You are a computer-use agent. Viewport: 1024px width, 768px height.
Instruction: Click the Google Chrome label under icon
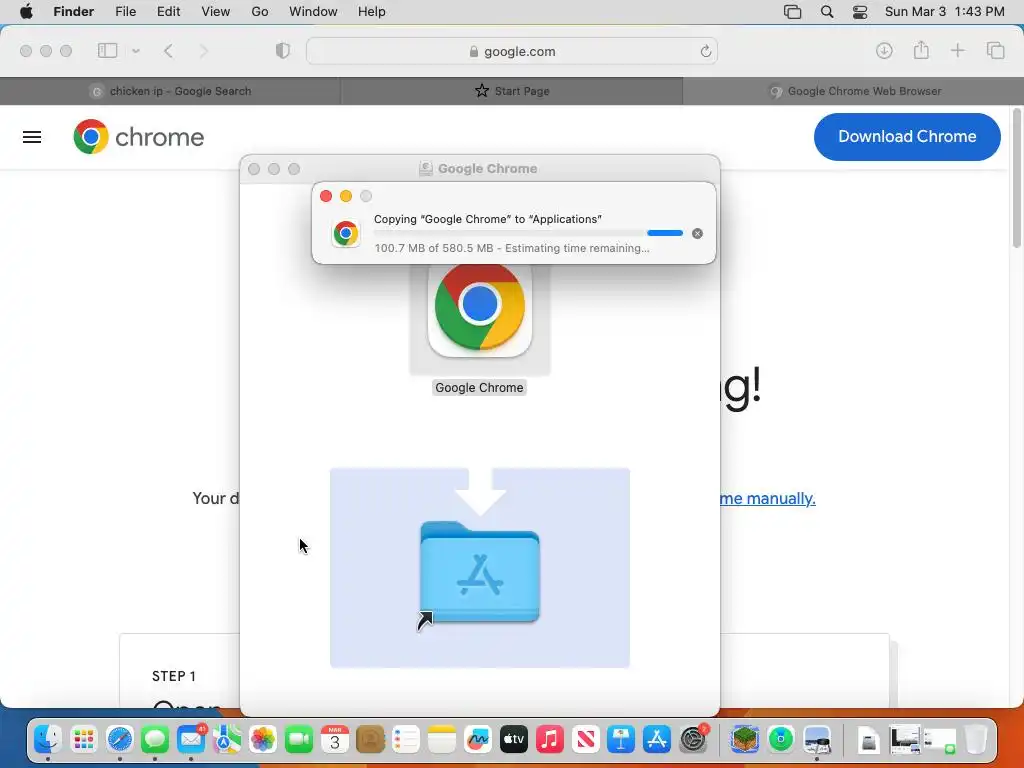pyautogui.click(x=479, y=387)
